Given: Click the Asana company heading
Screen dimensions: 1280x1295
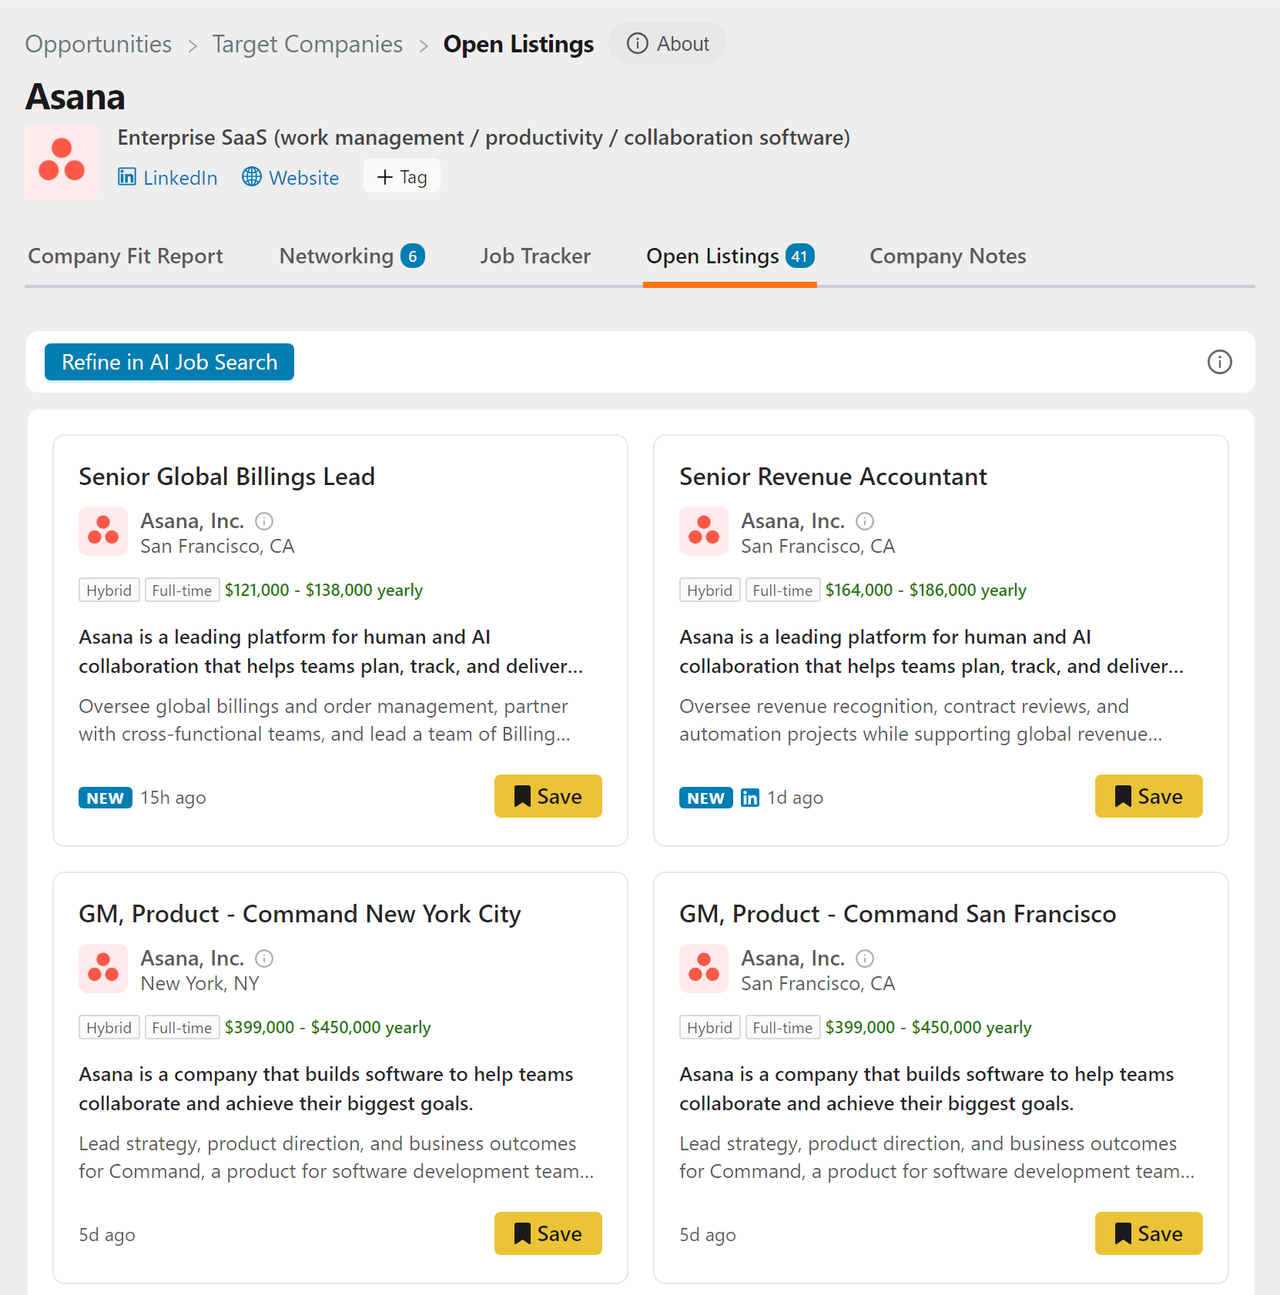Looking at the screenshot, I should [x=75, y=97].
